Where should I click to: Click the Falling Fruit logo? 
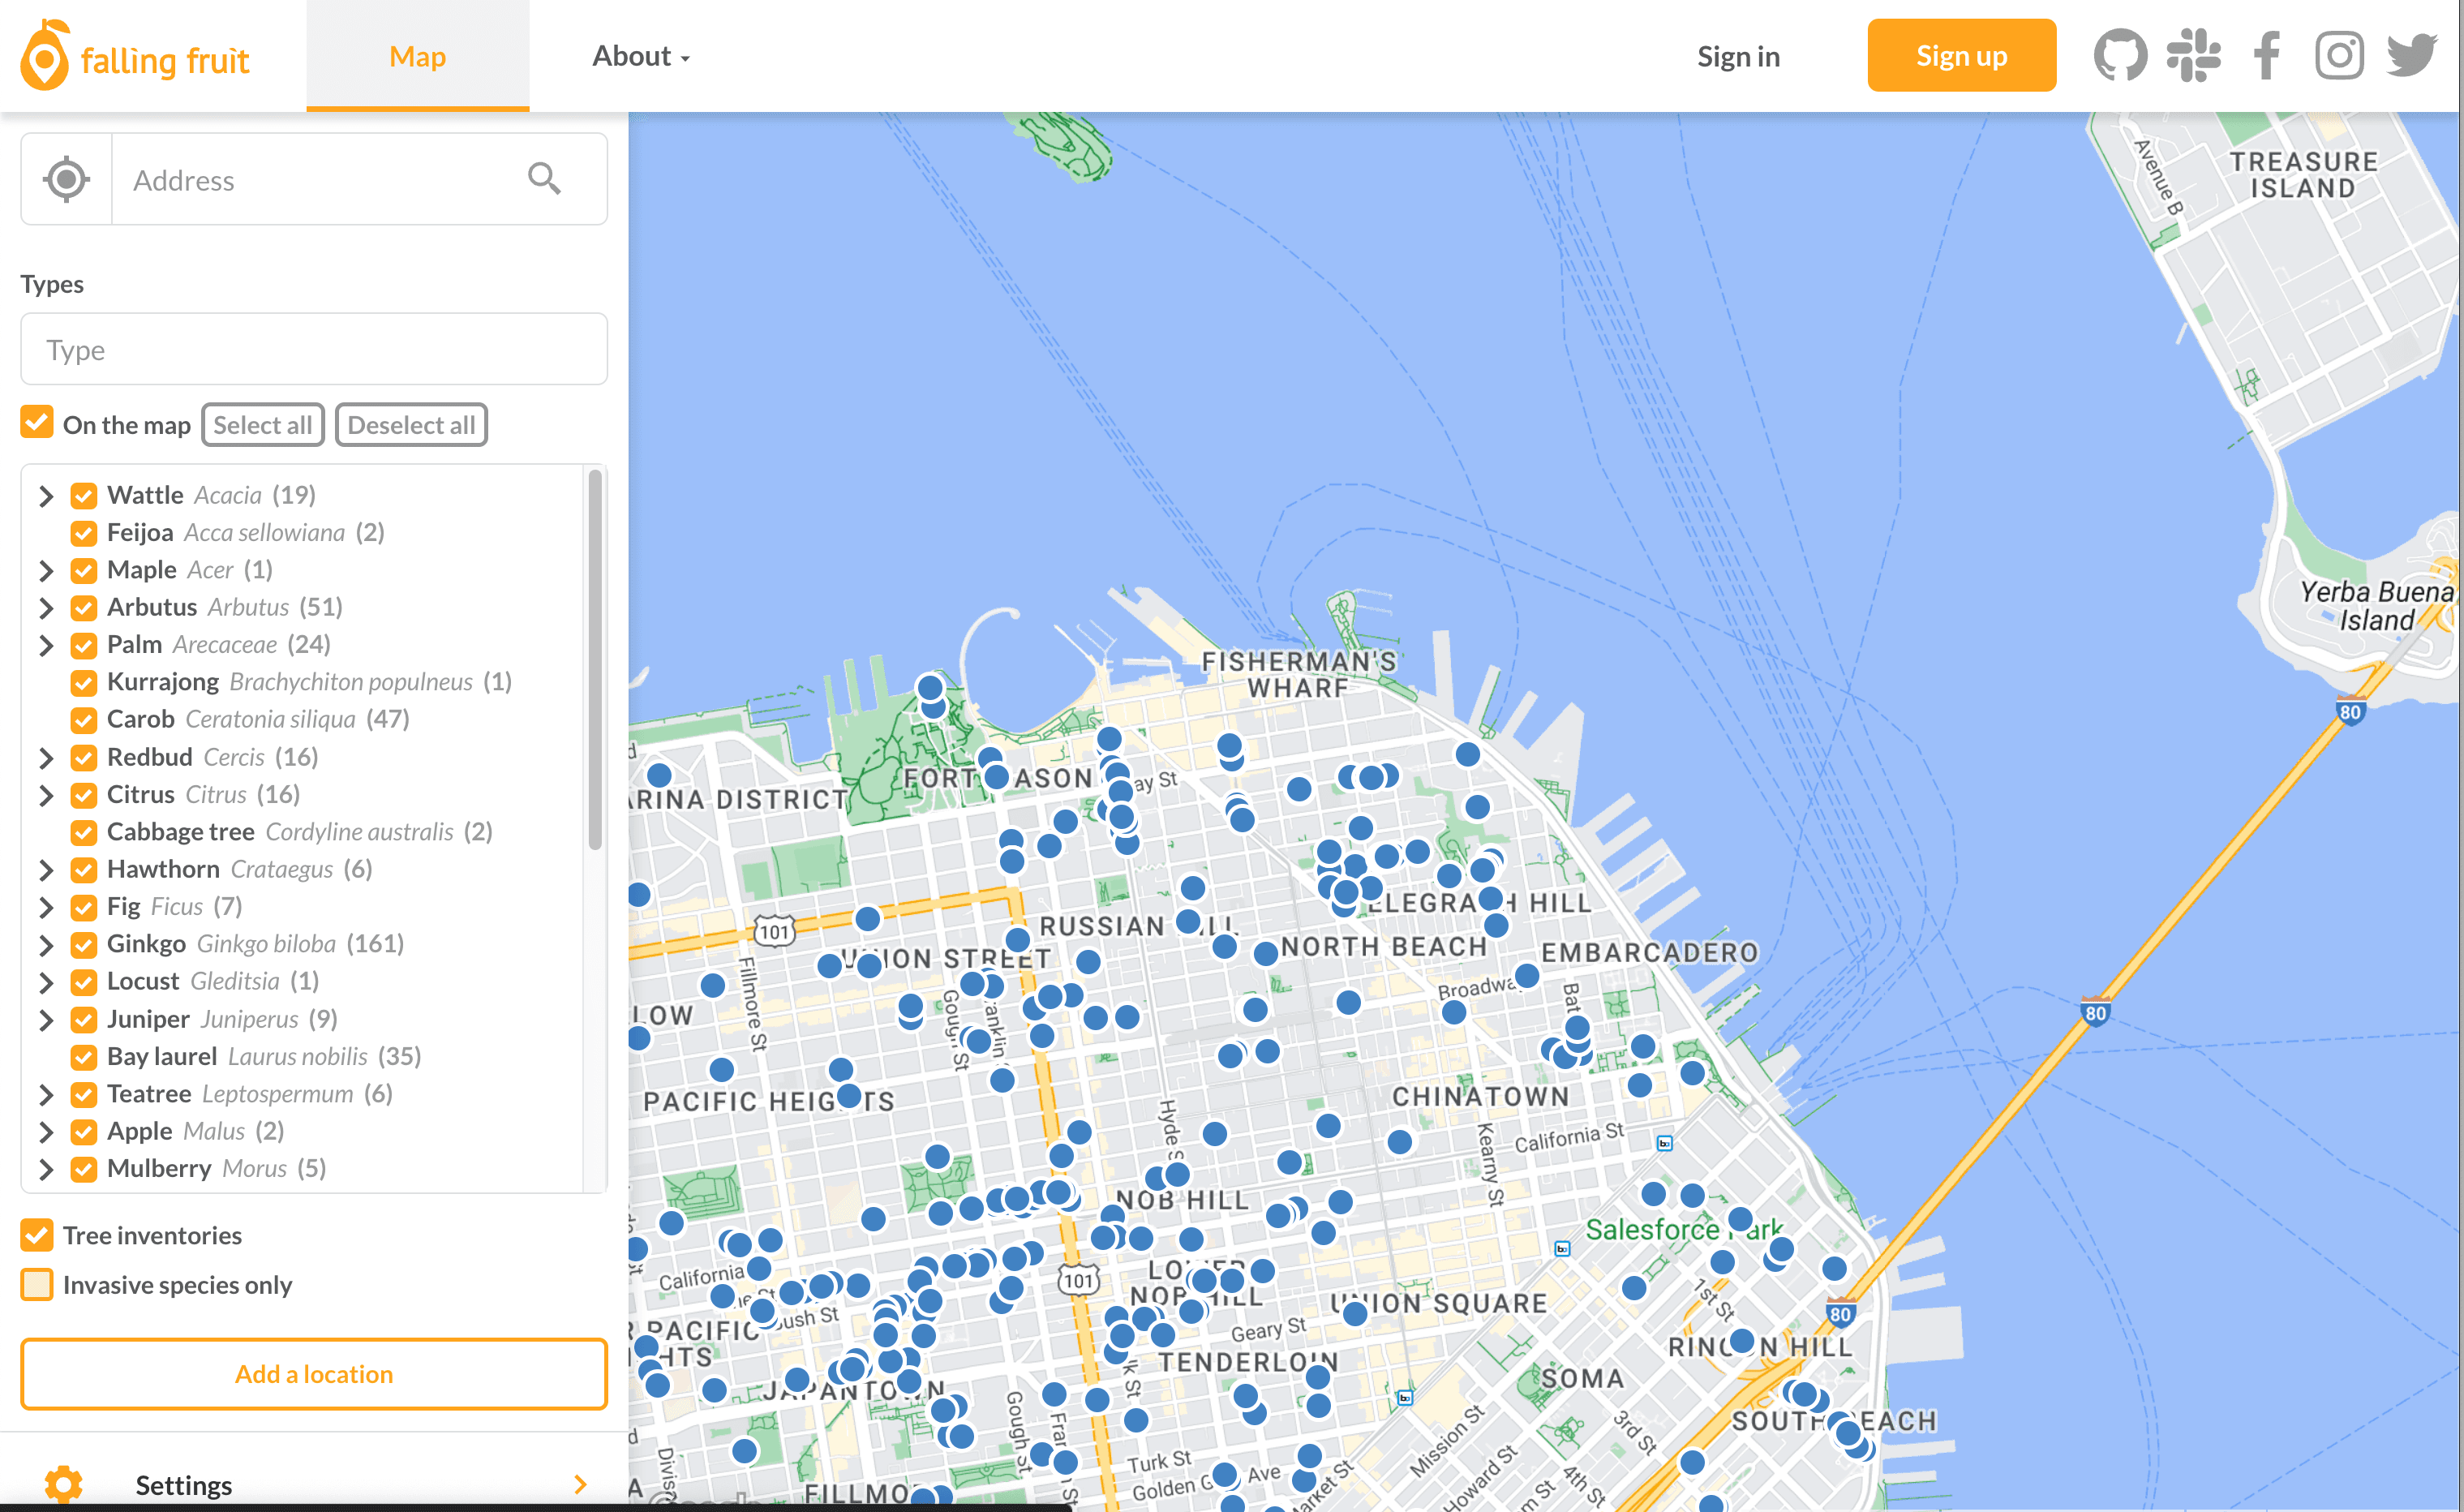tap(135, 56)
